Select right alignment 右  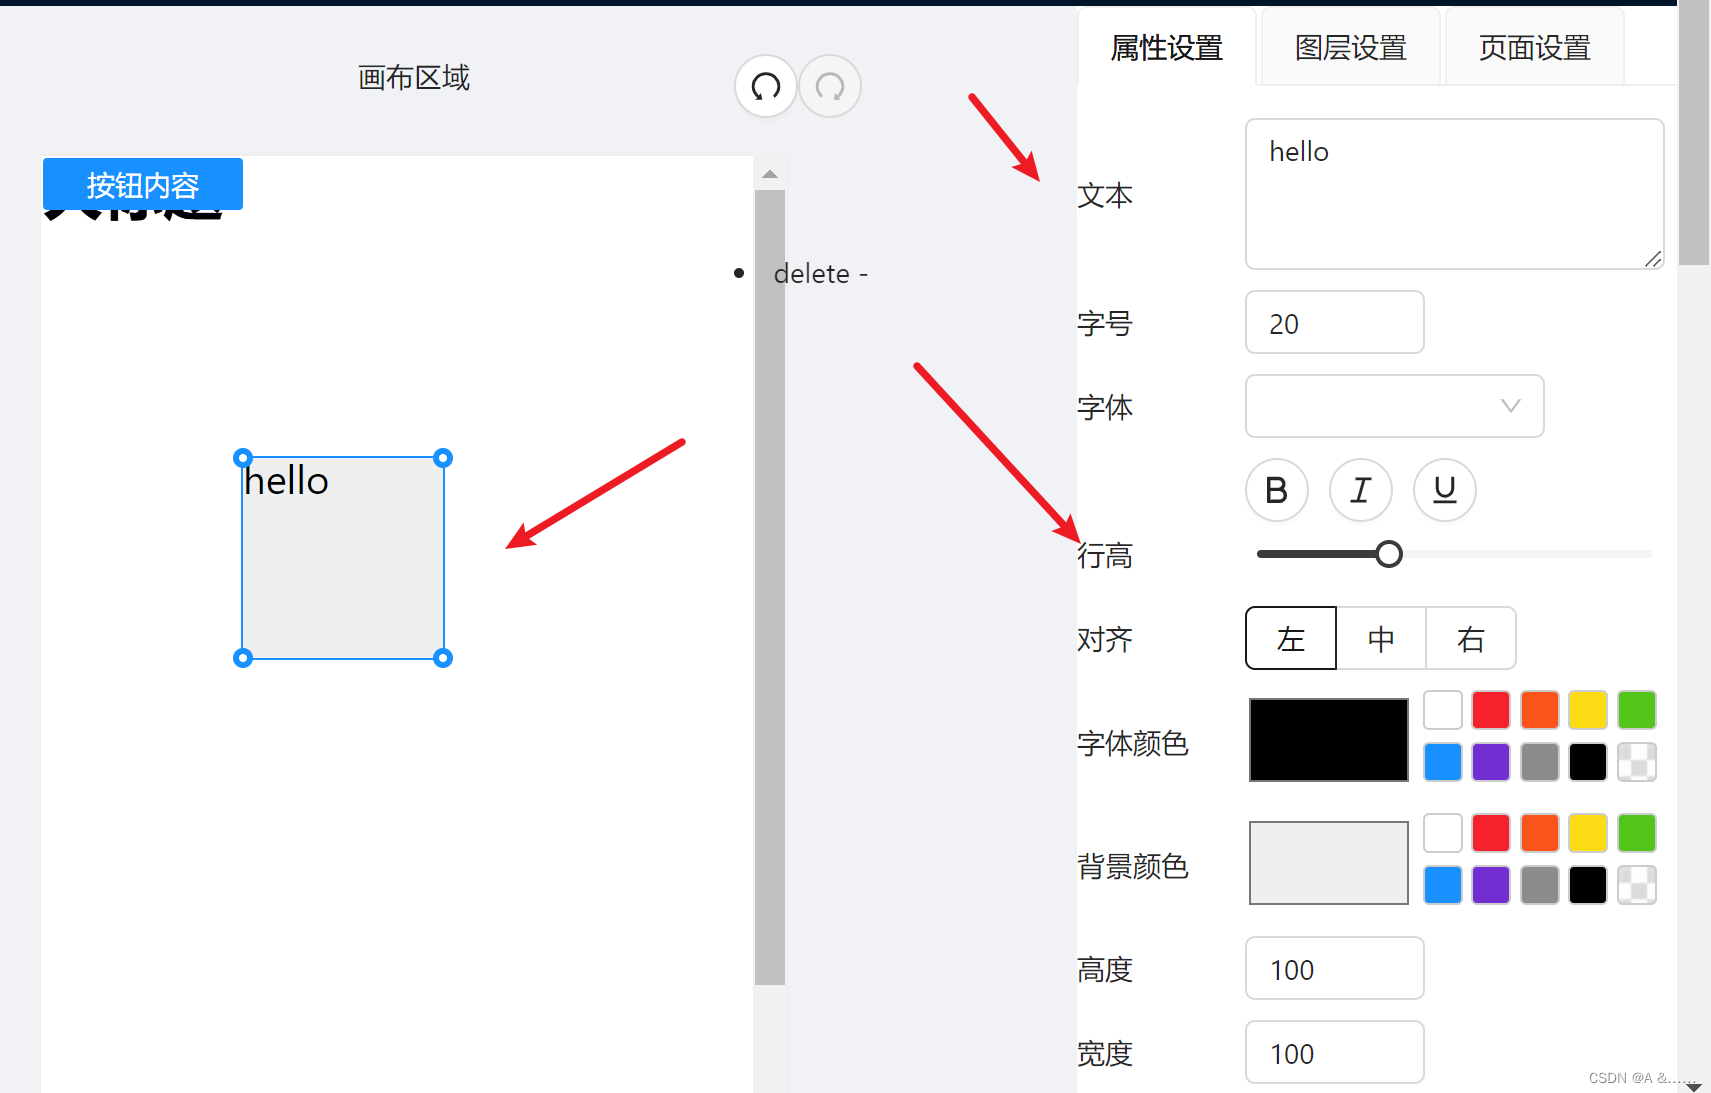pos(1471,638)
